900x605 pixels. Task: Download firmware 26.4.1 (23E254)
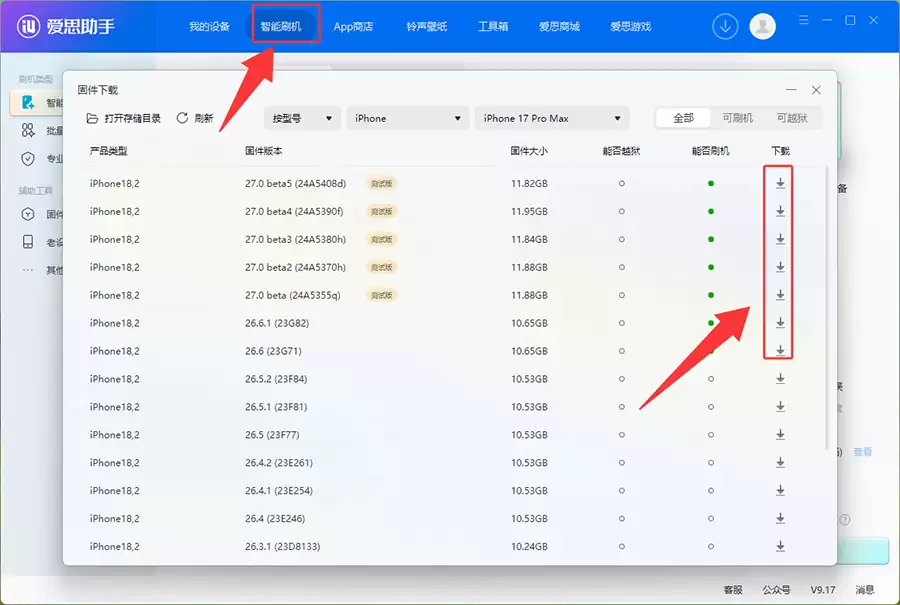tap(780, 490)
